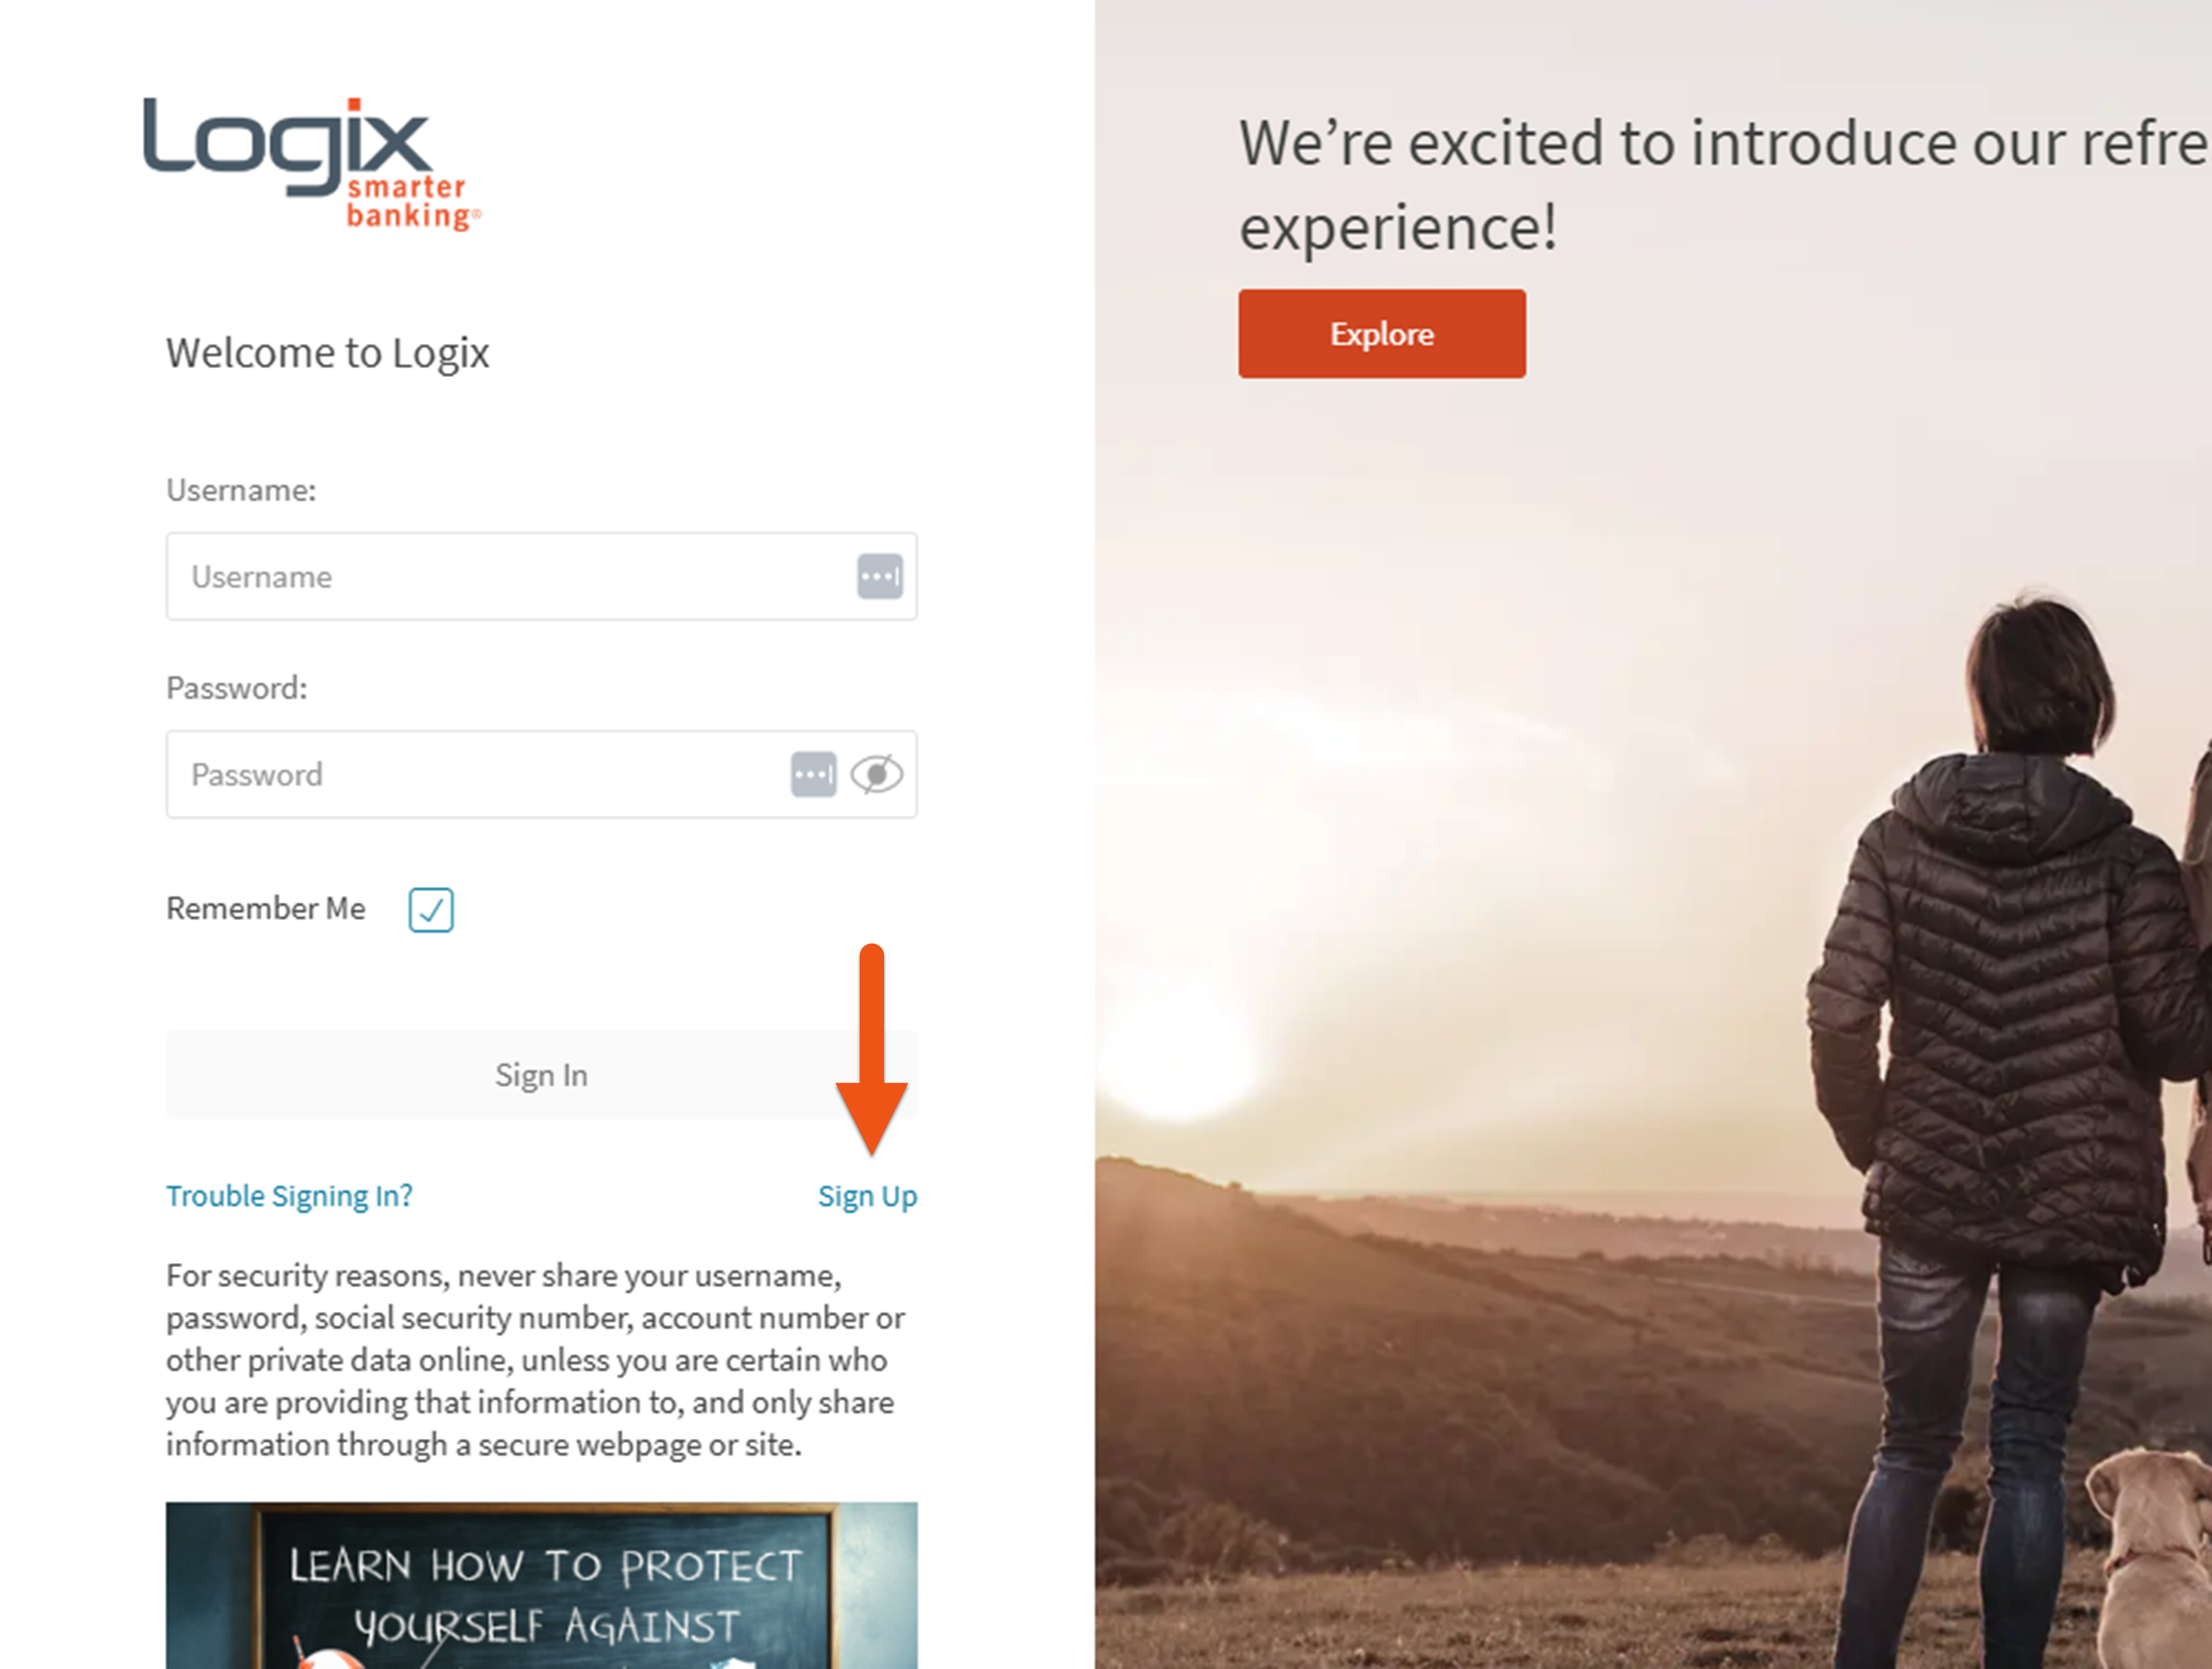Image resolution: width=2212 pixels, height=1669 pixels.
Task: Click the orange Explore button
Action: [x=1382, y=334]
